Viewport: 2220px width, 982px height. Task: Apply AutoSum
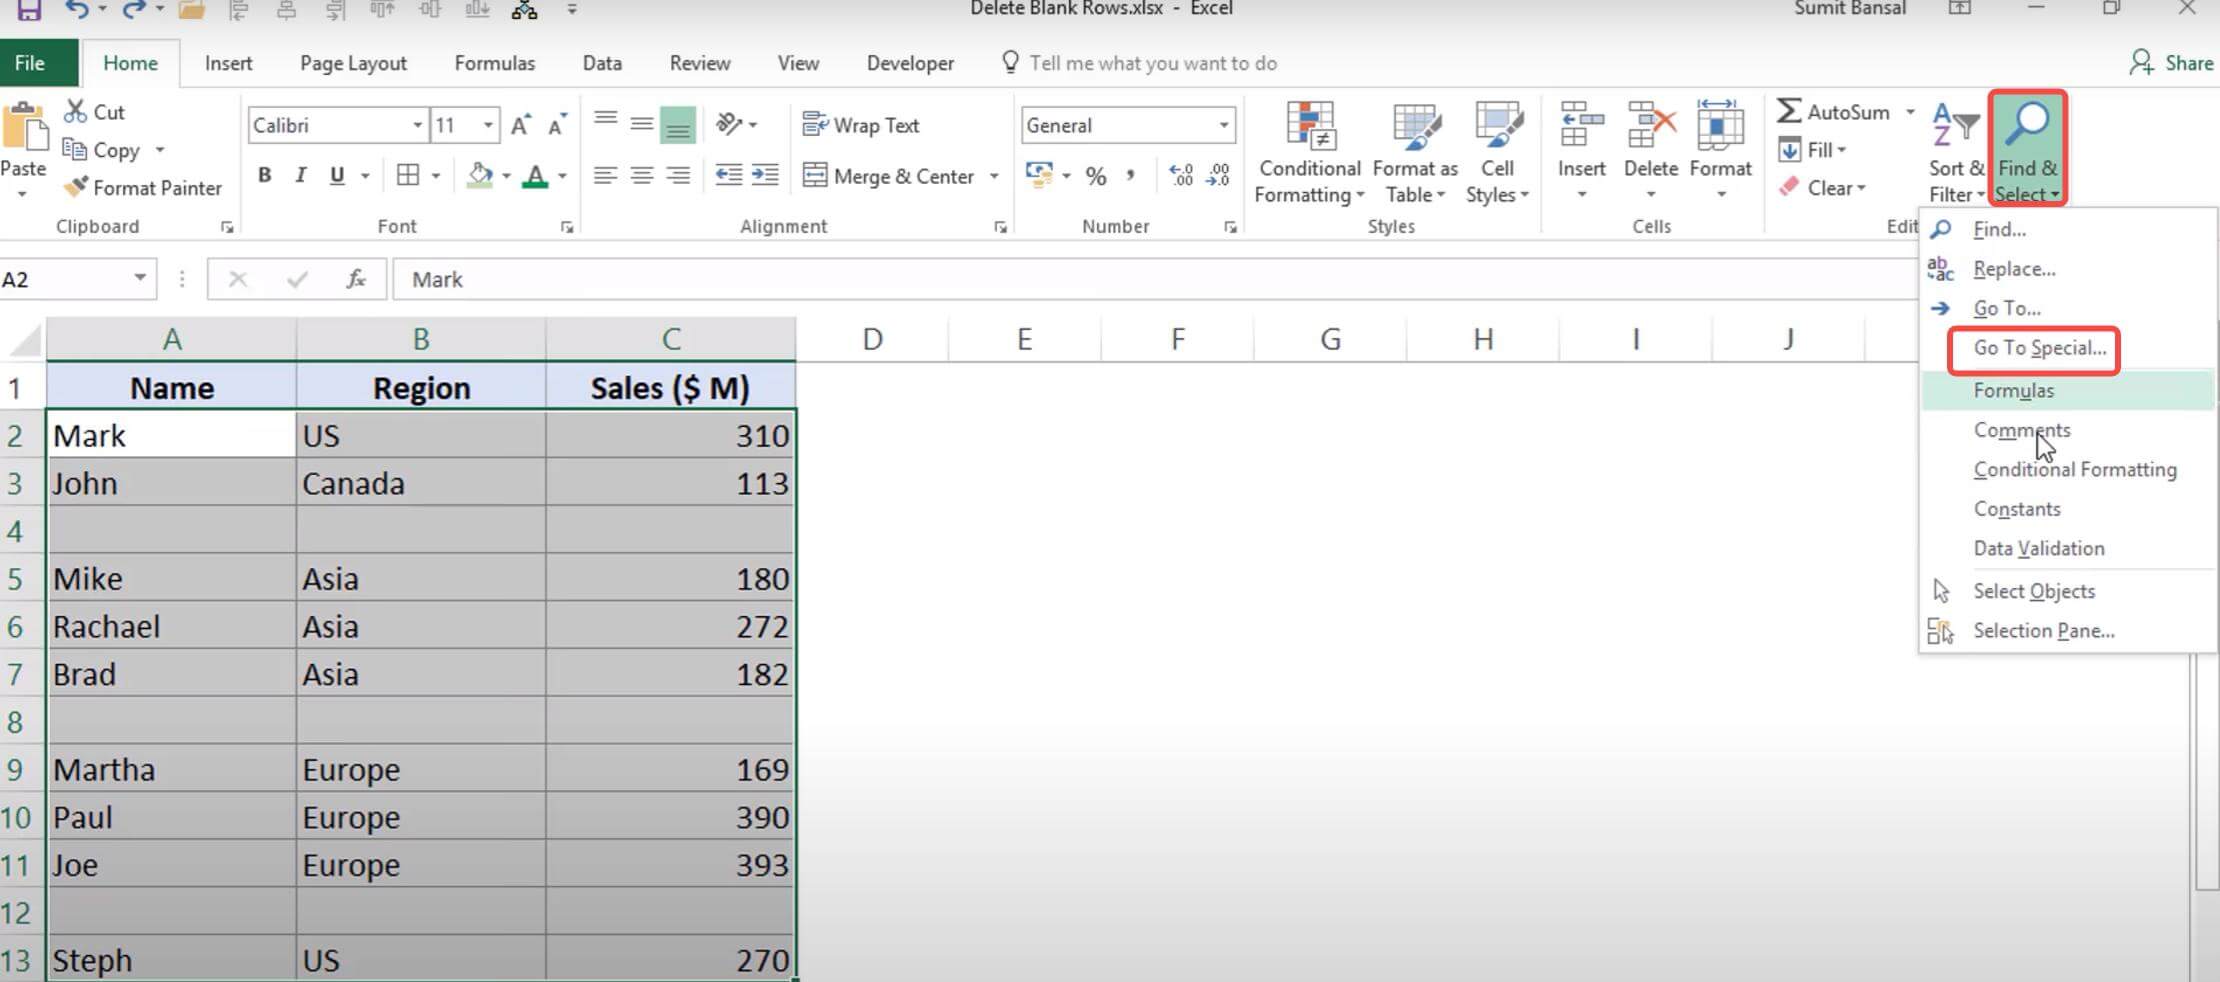1838,112
